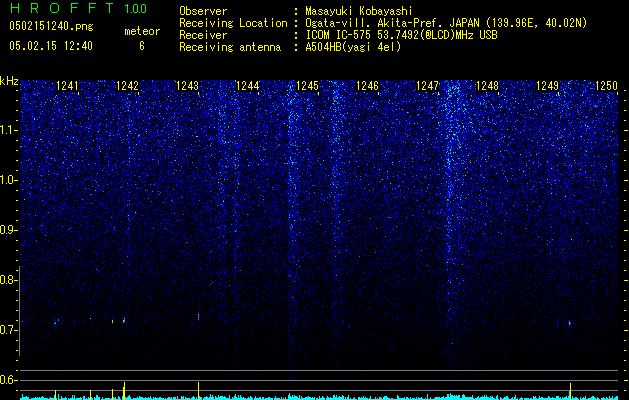
Task: Select the antenna text A504HB(yagi 4el)
Action: (x=353, y=47)
